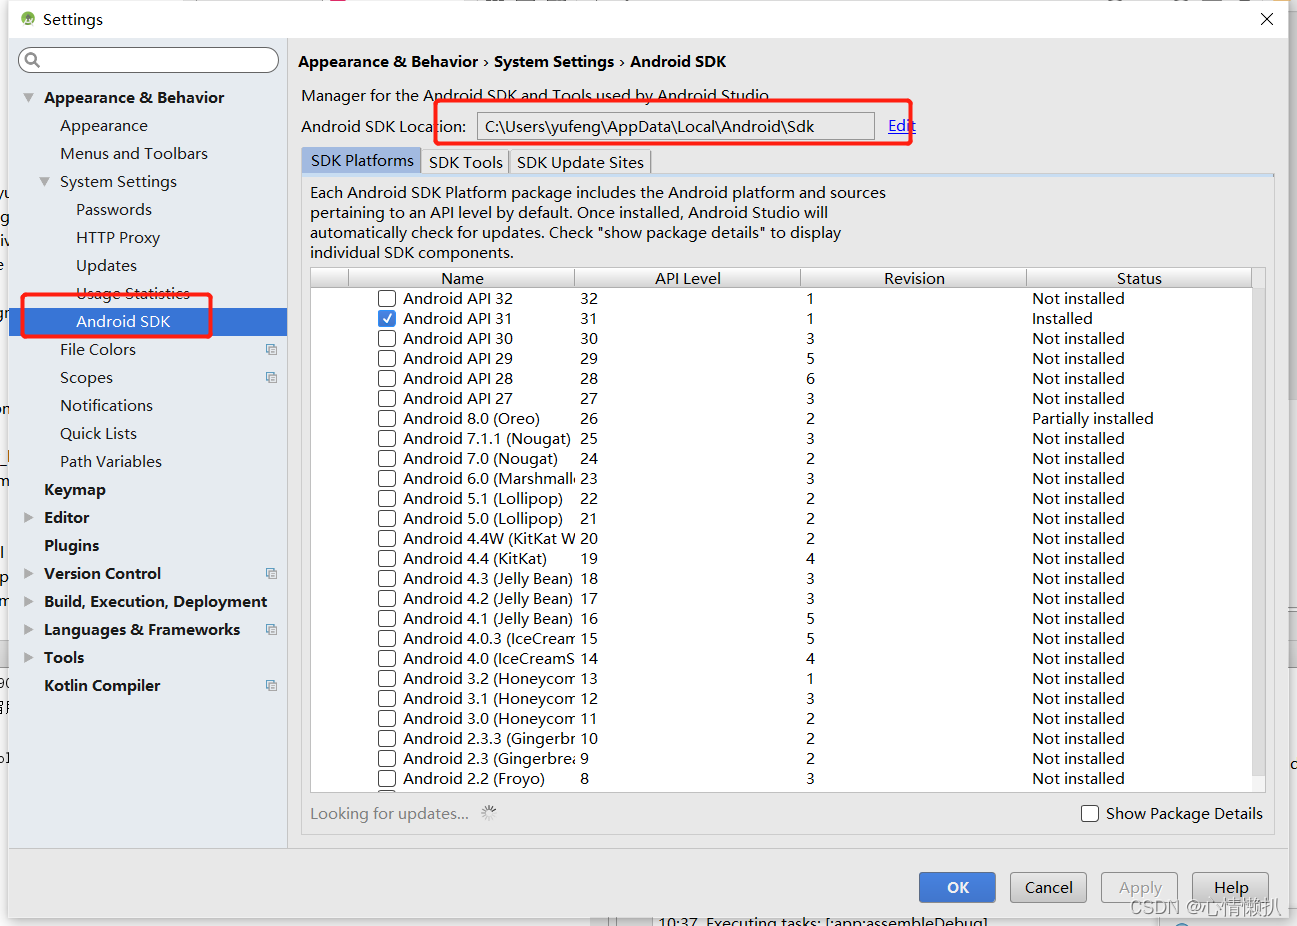Check the Android 8.0 (Oreo) checkbox
Image resolution: width=1297 pixels, height=926 pixels.
pyautogui.click(x=387, y=418)
